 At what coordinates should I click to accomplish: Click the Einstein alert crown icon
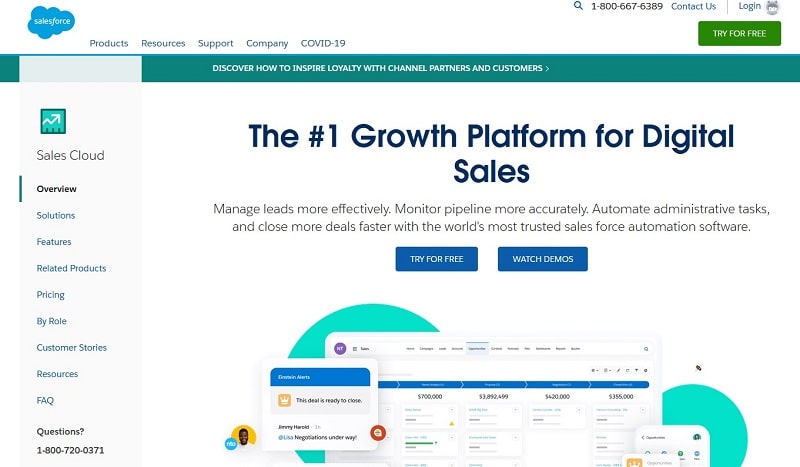(x=284, y=400)
